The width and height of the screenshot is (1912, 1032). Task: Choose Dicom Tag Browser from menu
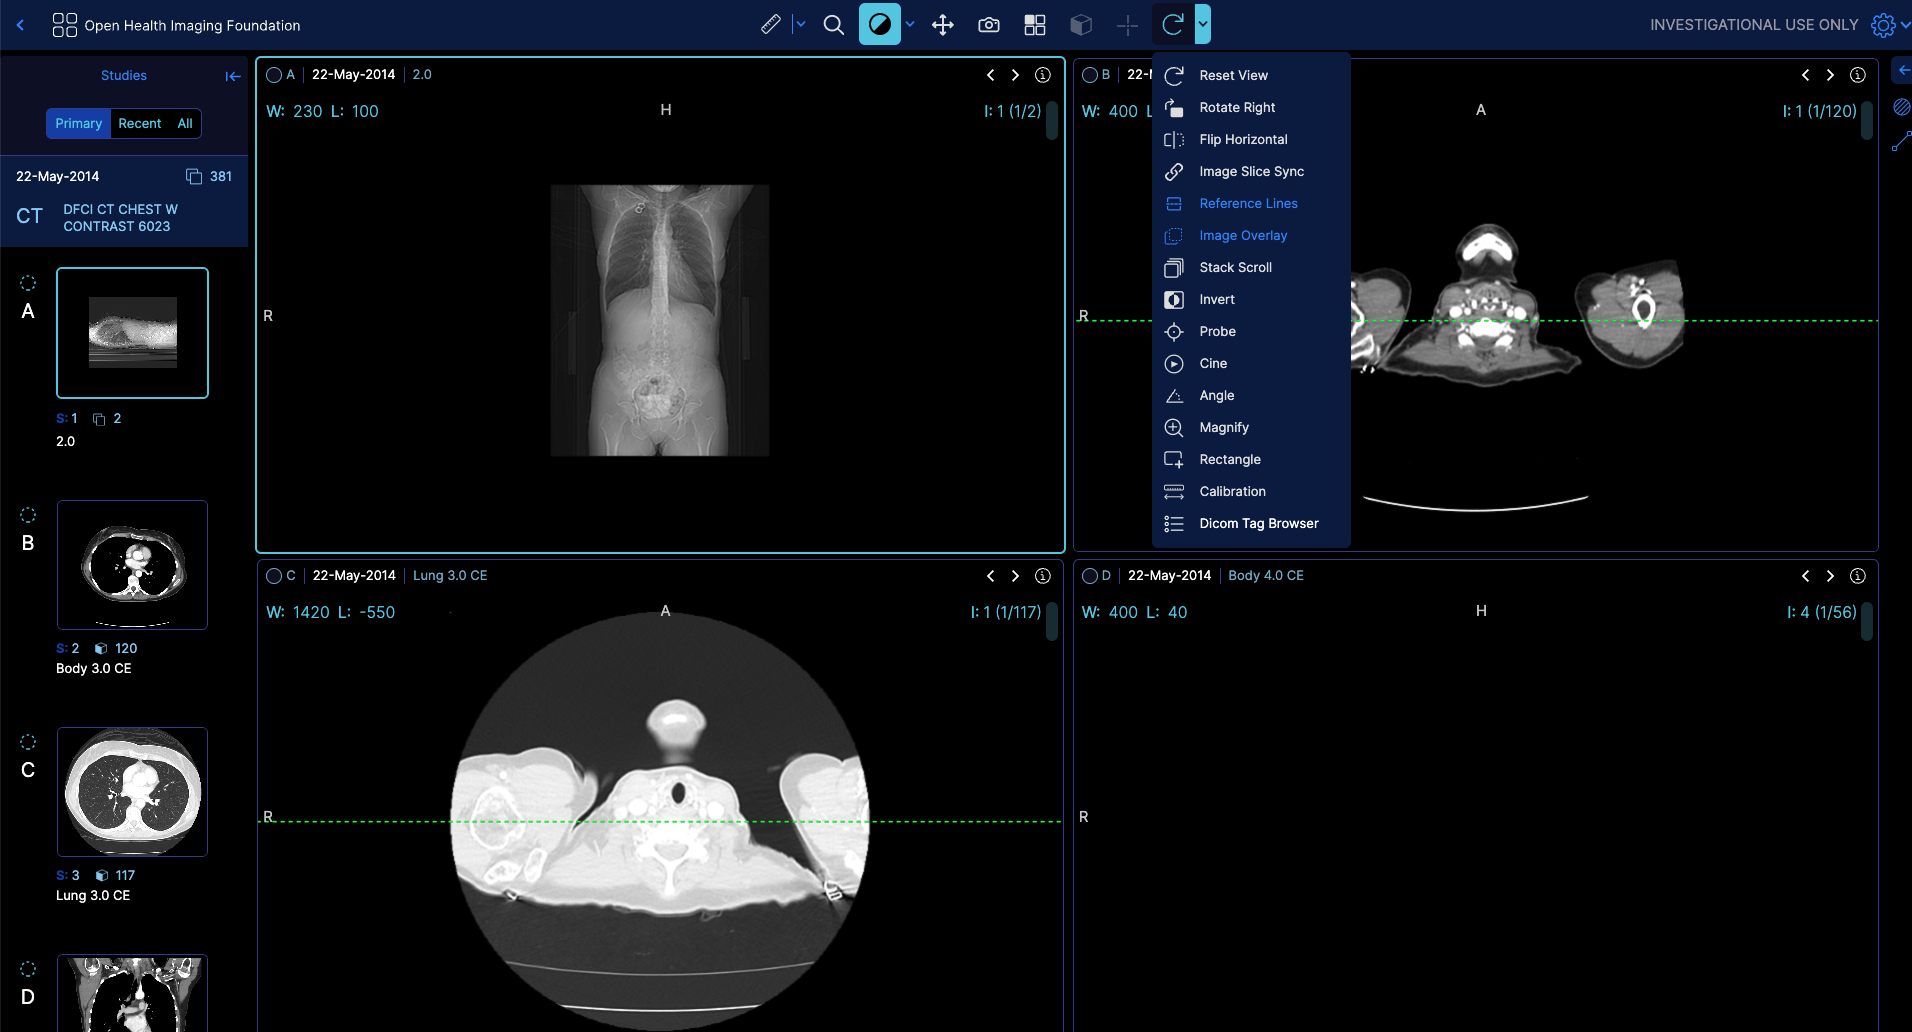(1258, 524)
